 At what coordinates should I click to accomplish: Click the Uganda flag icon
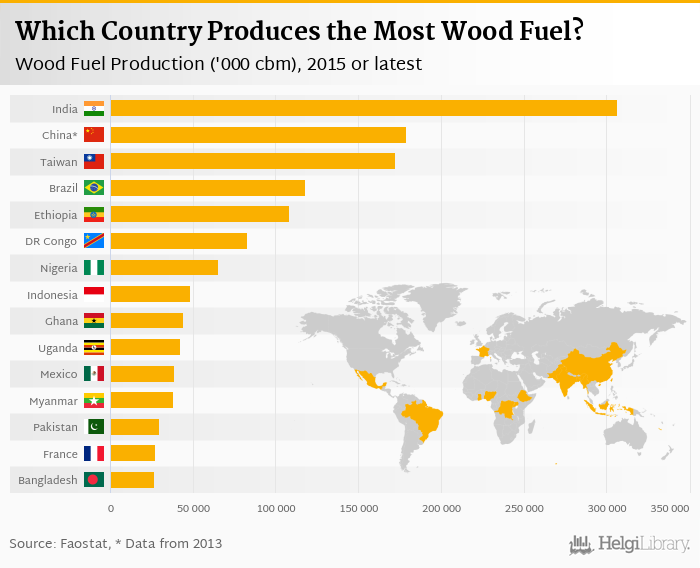pyautogui.click(x=94, y=348)
